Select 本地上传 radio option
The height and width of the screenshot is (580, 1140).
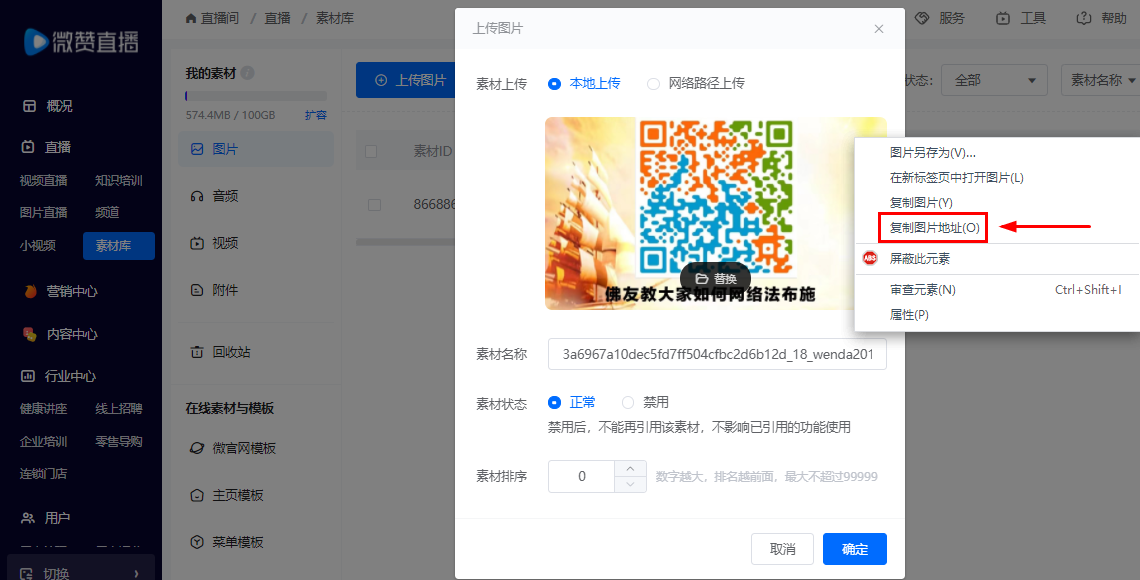pos(585,84)
